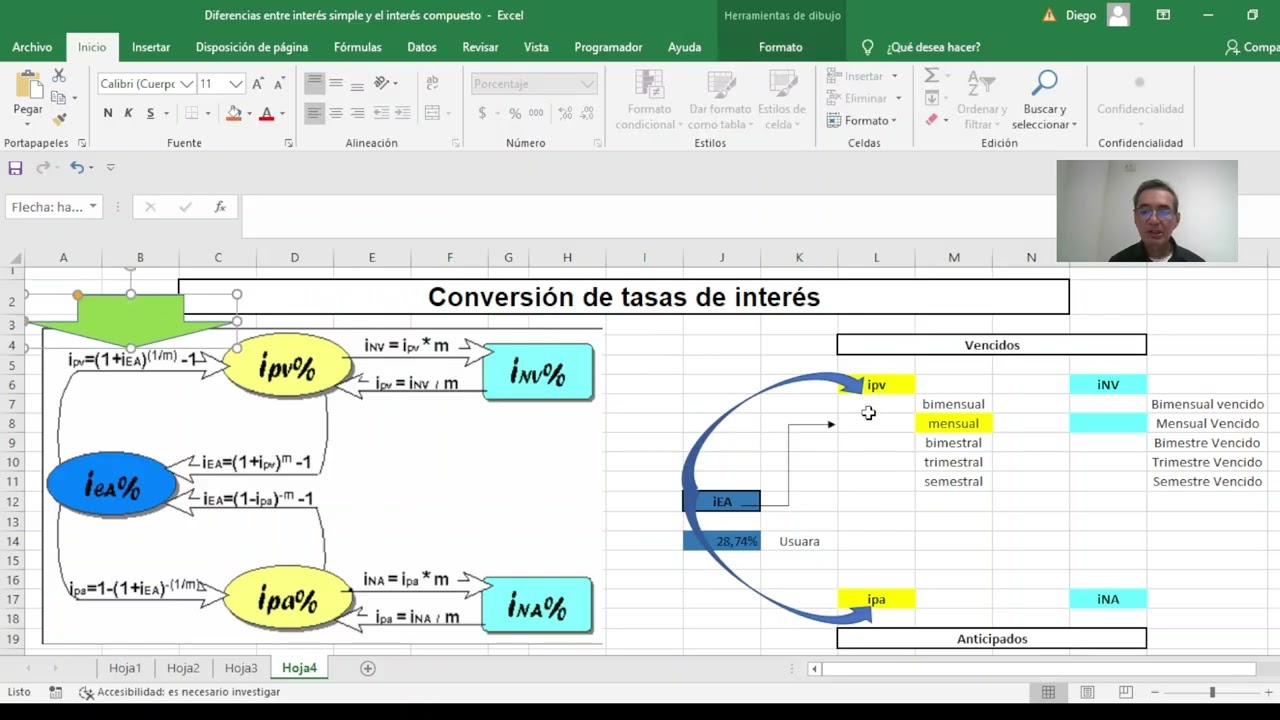Viewport: 1280px width, 720px height.
Task: Toggle bold with the N button
Action: click(x=108, y=113)
